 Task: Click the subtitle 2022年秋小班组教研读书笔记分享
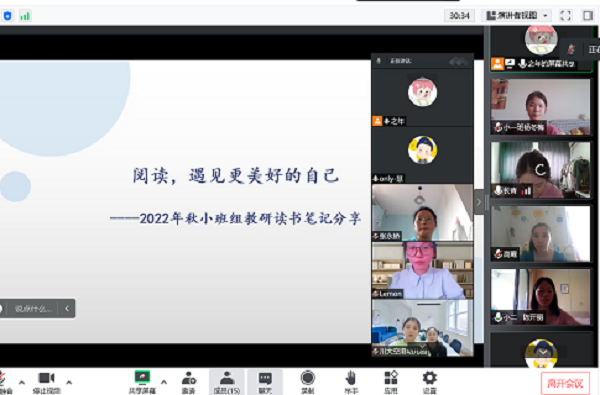[250, 219]
